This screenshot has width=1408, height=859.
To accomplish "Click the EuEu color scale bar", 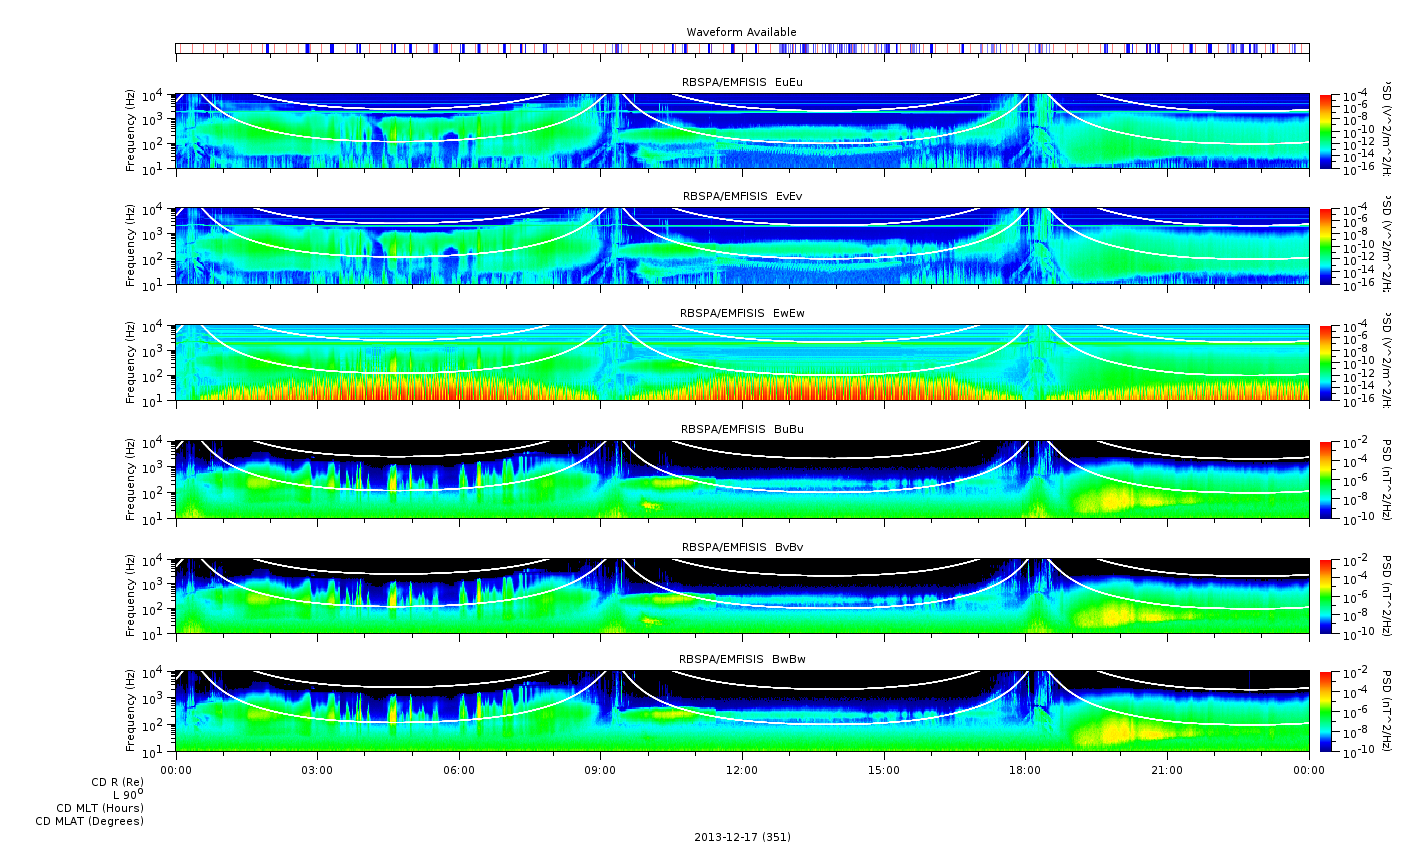I will [1326, 133].
